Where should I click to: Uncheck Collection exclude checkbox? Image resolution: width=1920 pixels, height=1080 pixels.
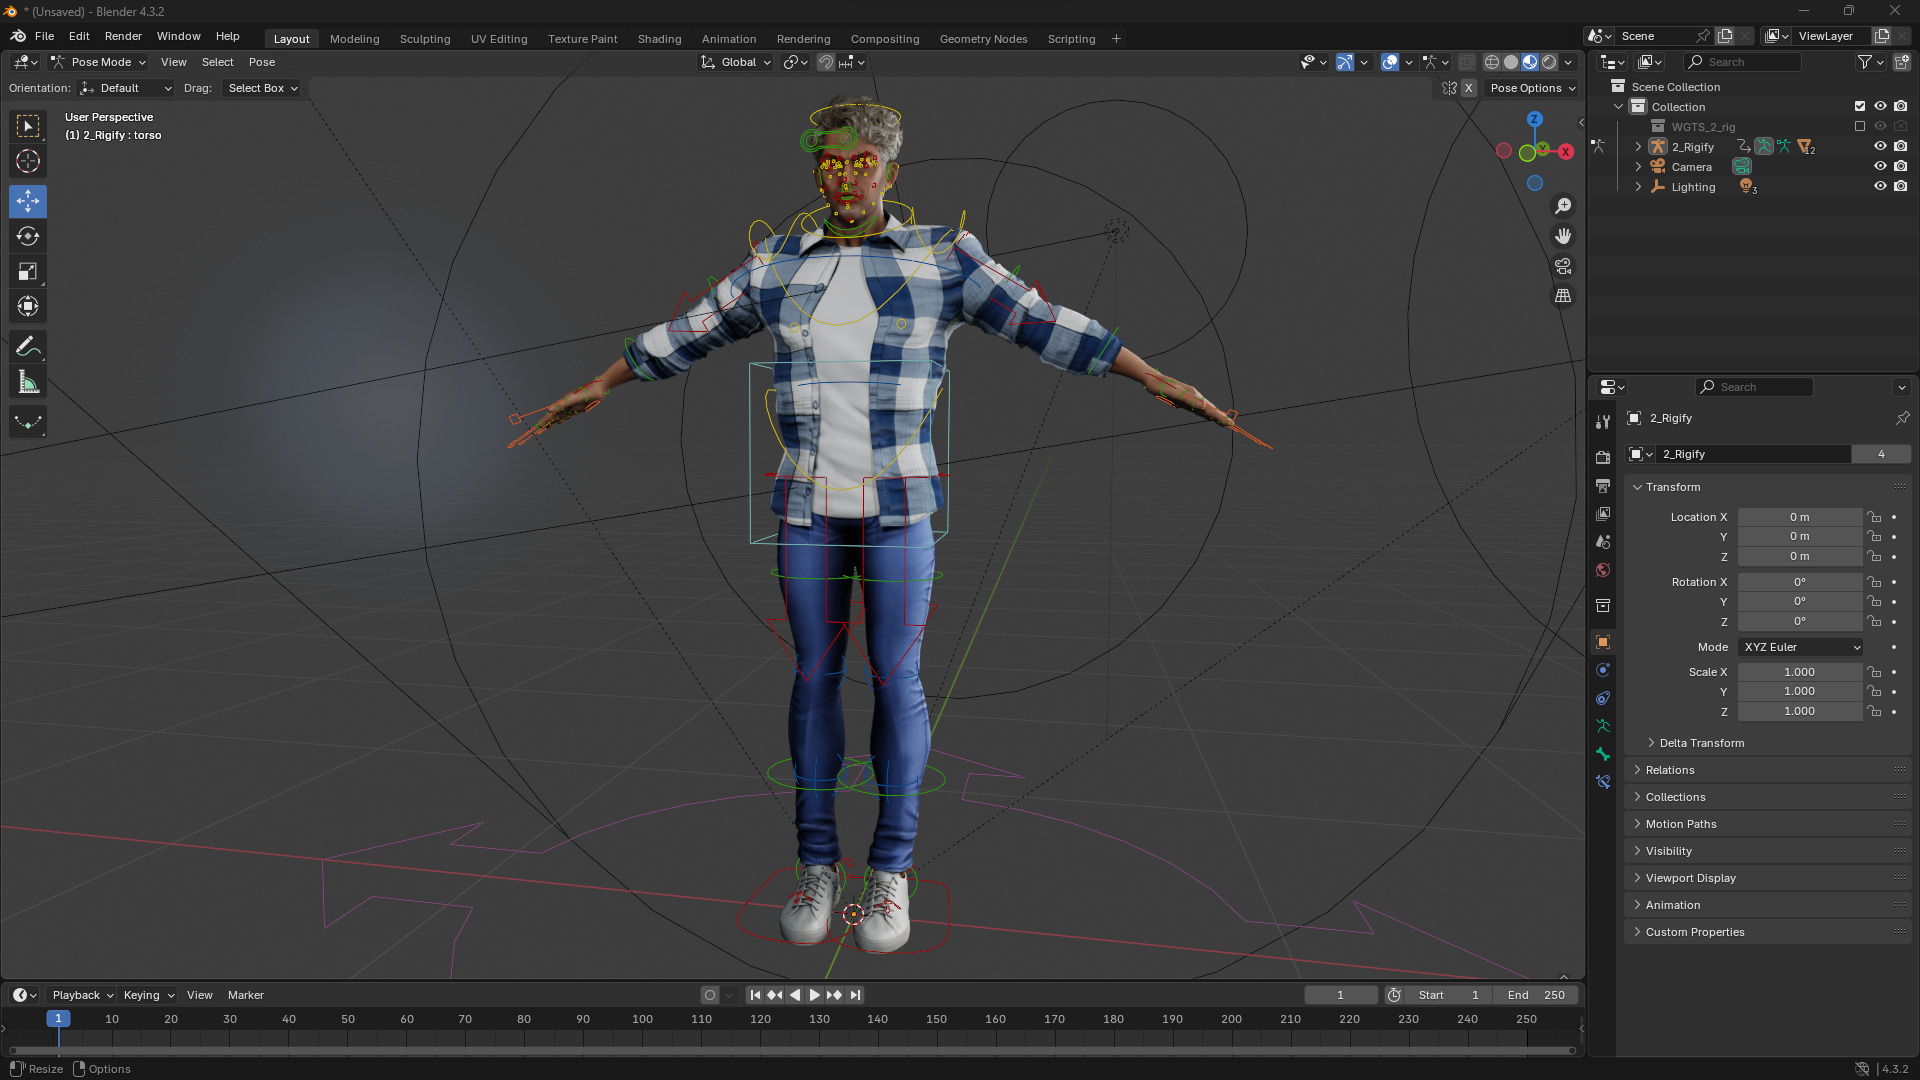tap(1860, 107)
